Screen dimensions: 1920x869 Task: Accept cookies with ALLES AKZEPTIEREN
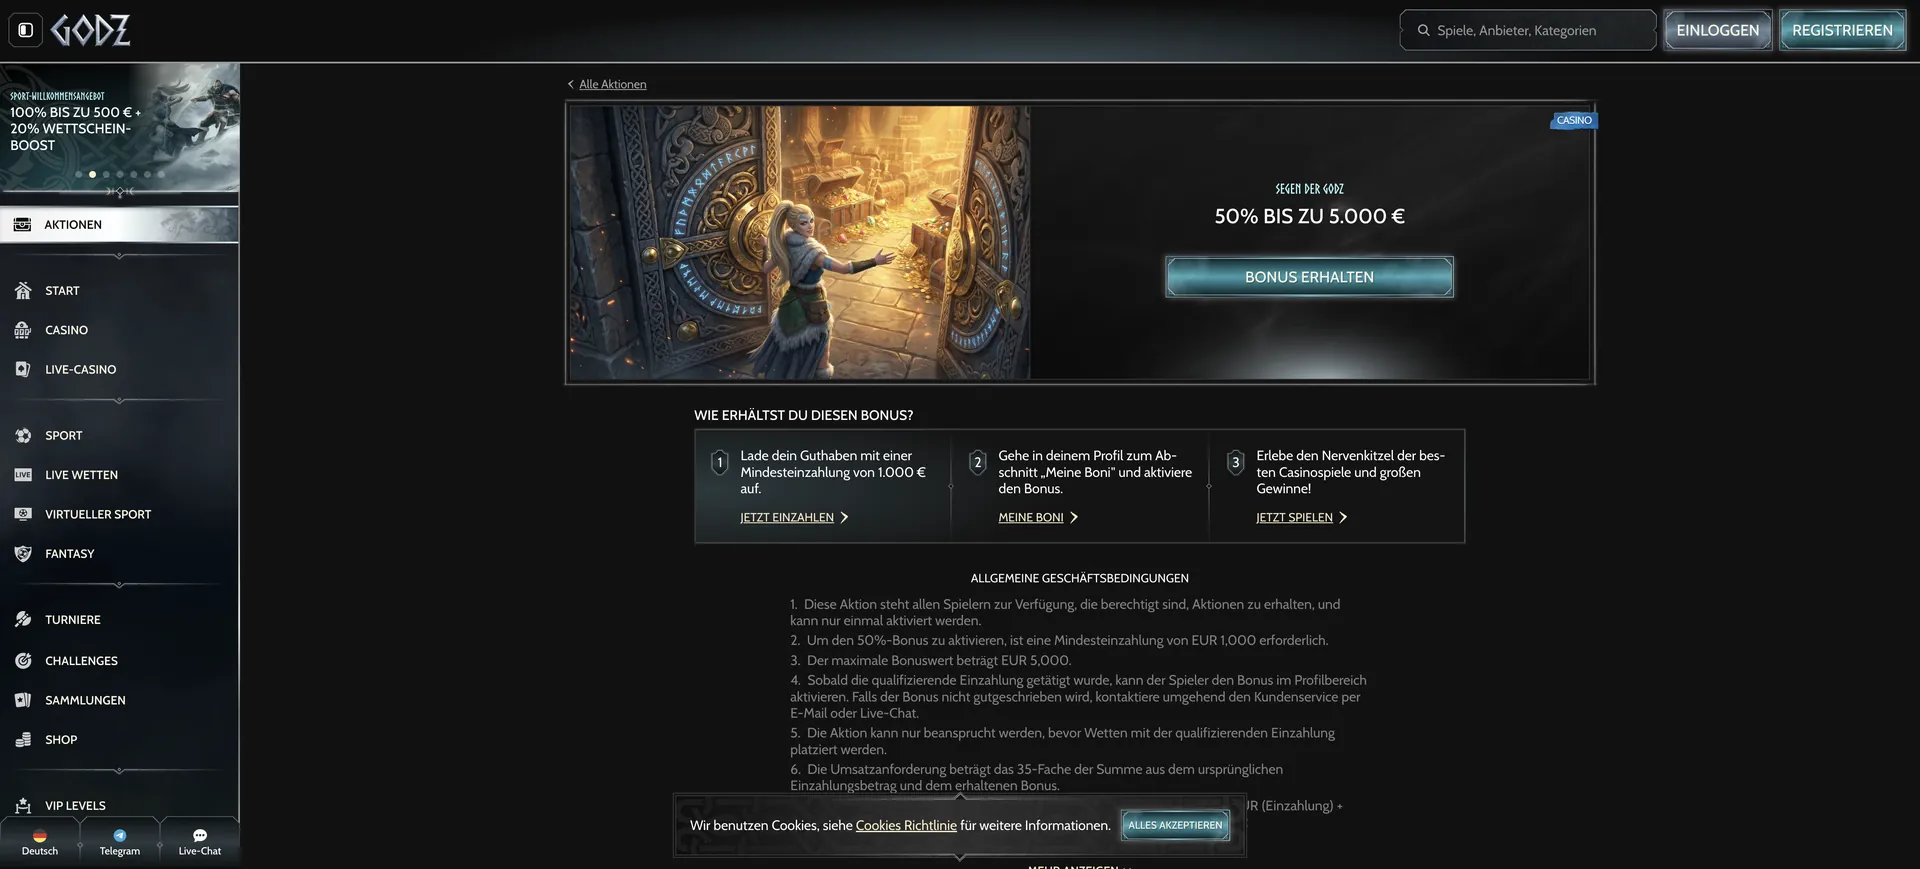point(1175,826)
